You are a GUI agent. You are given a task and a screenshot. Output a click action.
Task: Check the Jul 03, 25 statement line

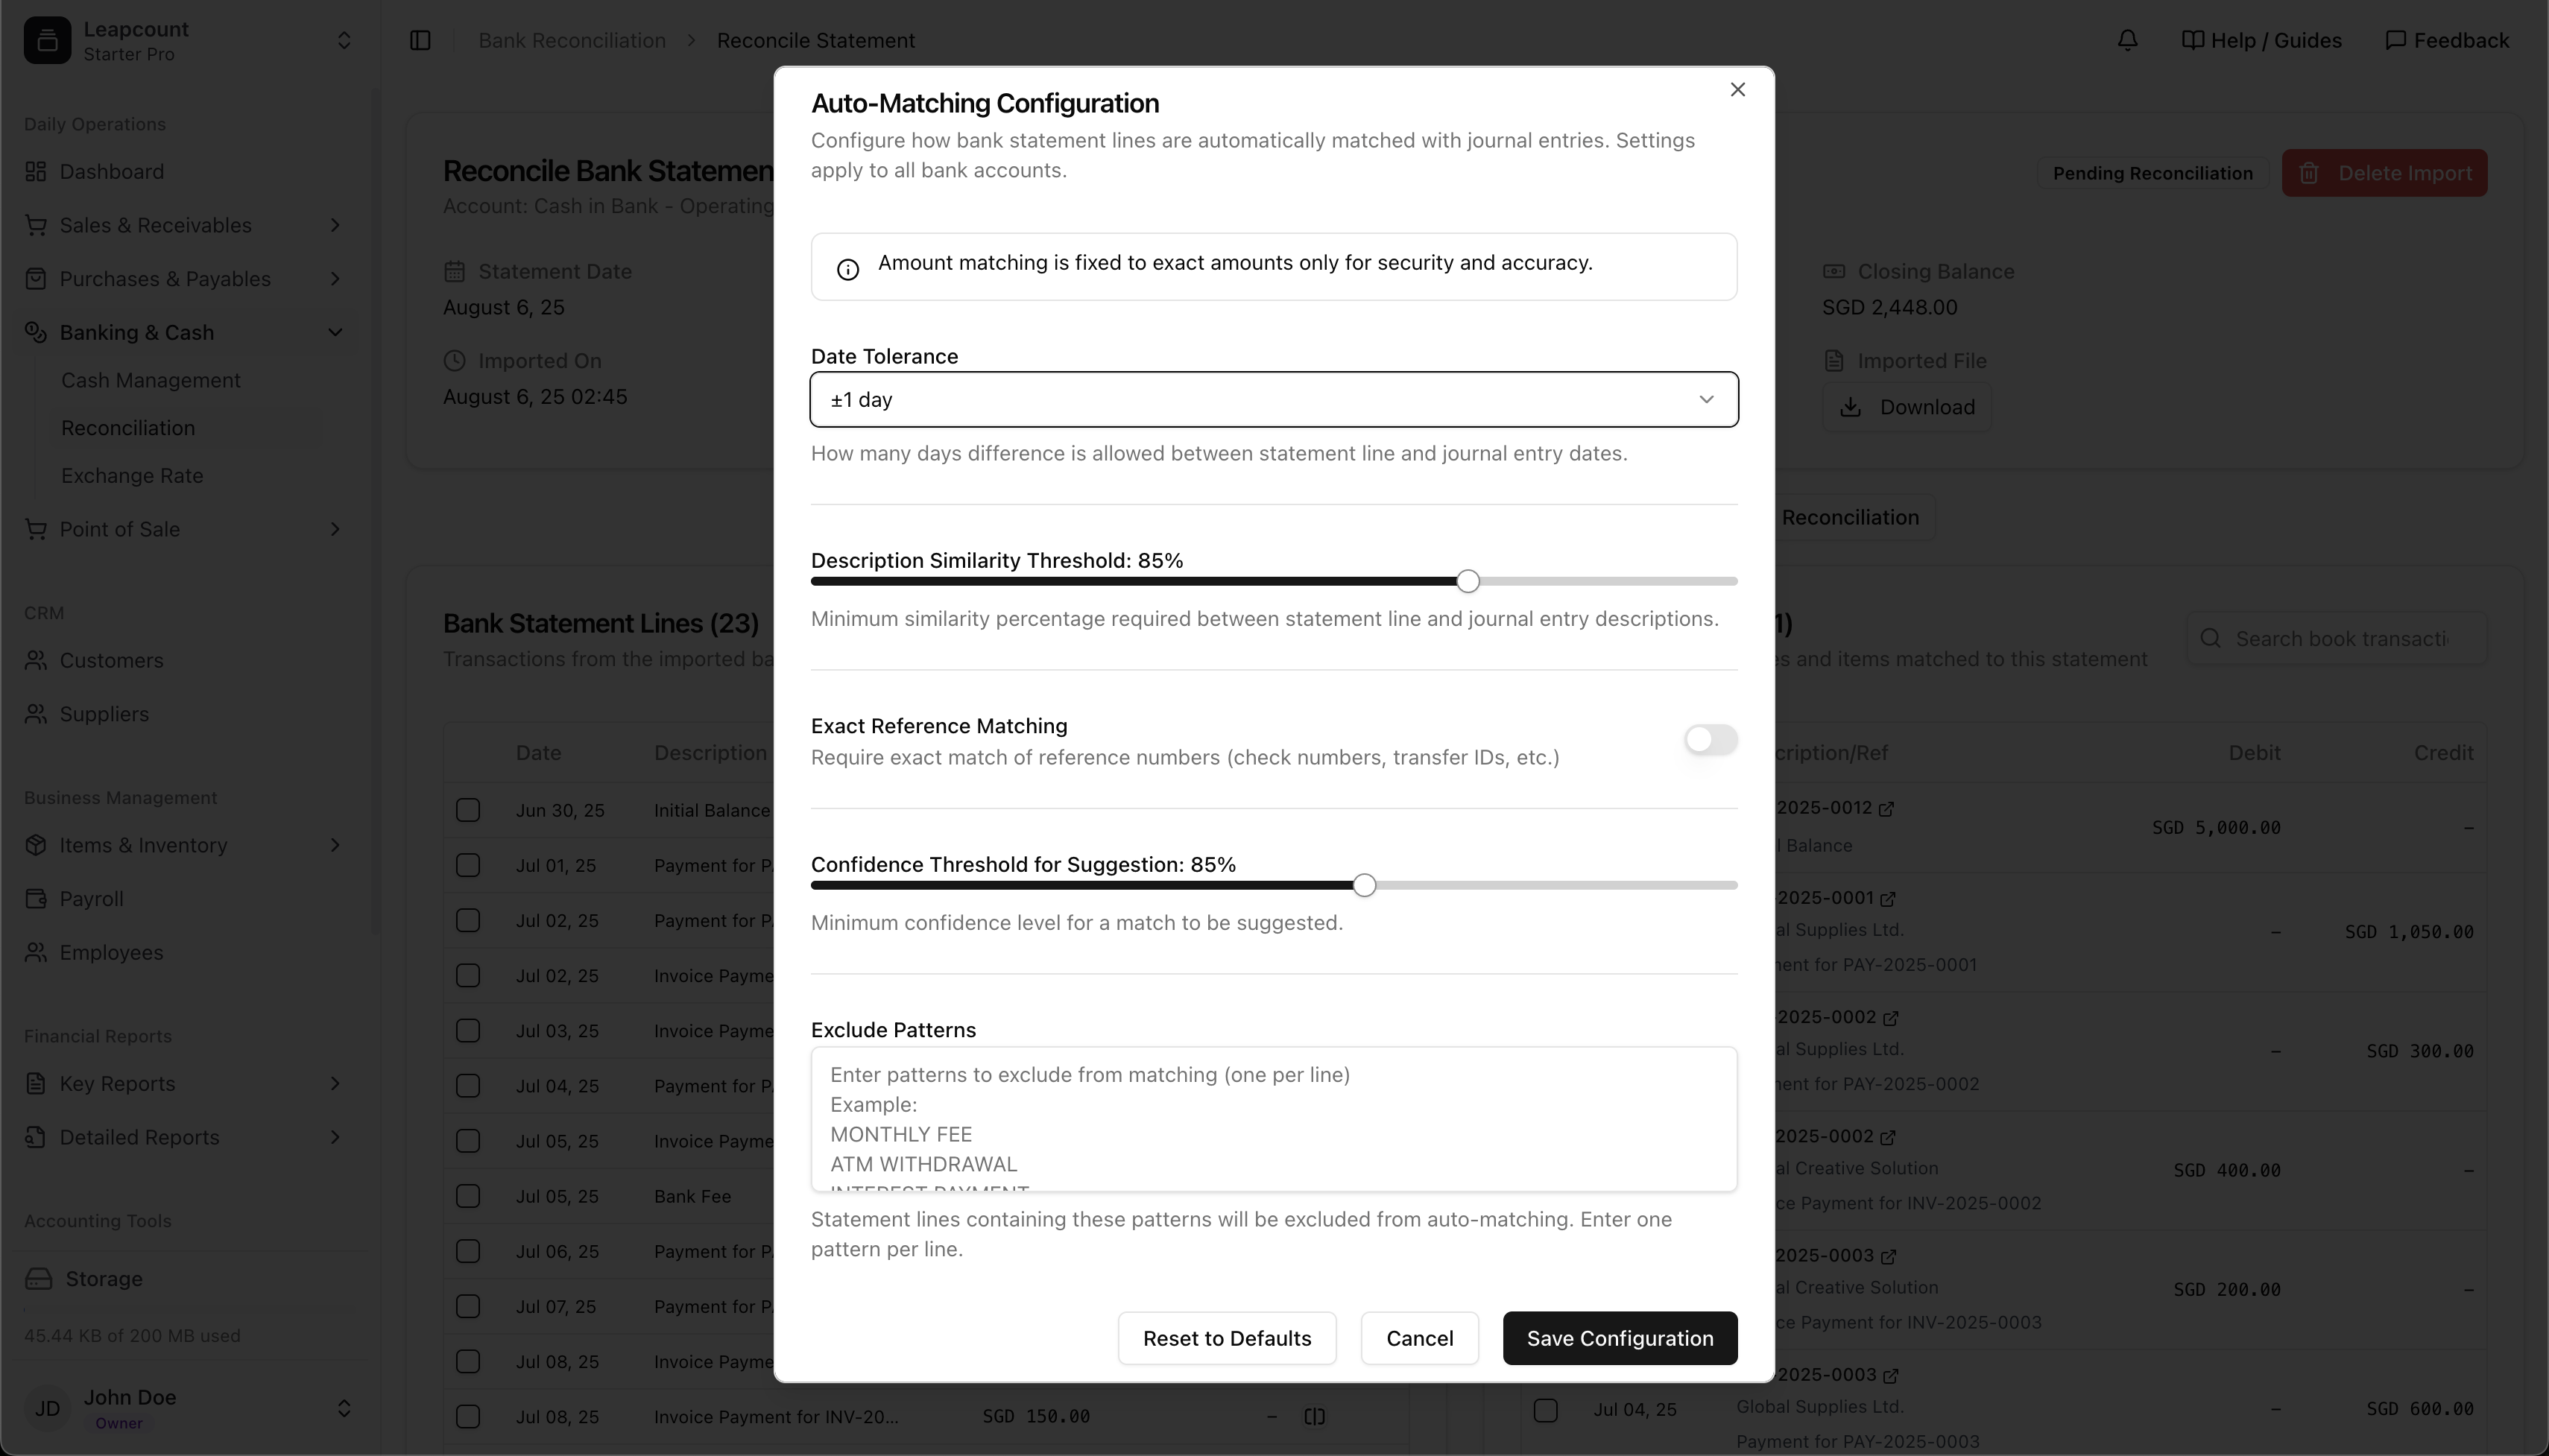(x=468, y=1031)
